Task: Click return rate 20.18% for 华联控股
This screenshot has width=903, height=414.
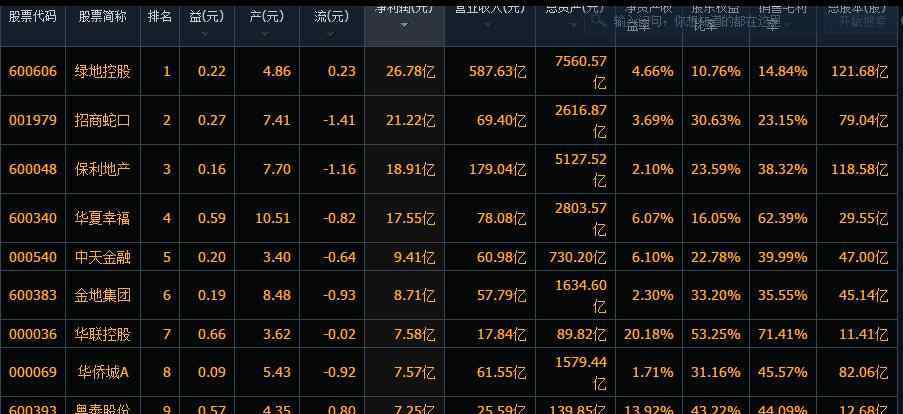Action: (648, 334)
